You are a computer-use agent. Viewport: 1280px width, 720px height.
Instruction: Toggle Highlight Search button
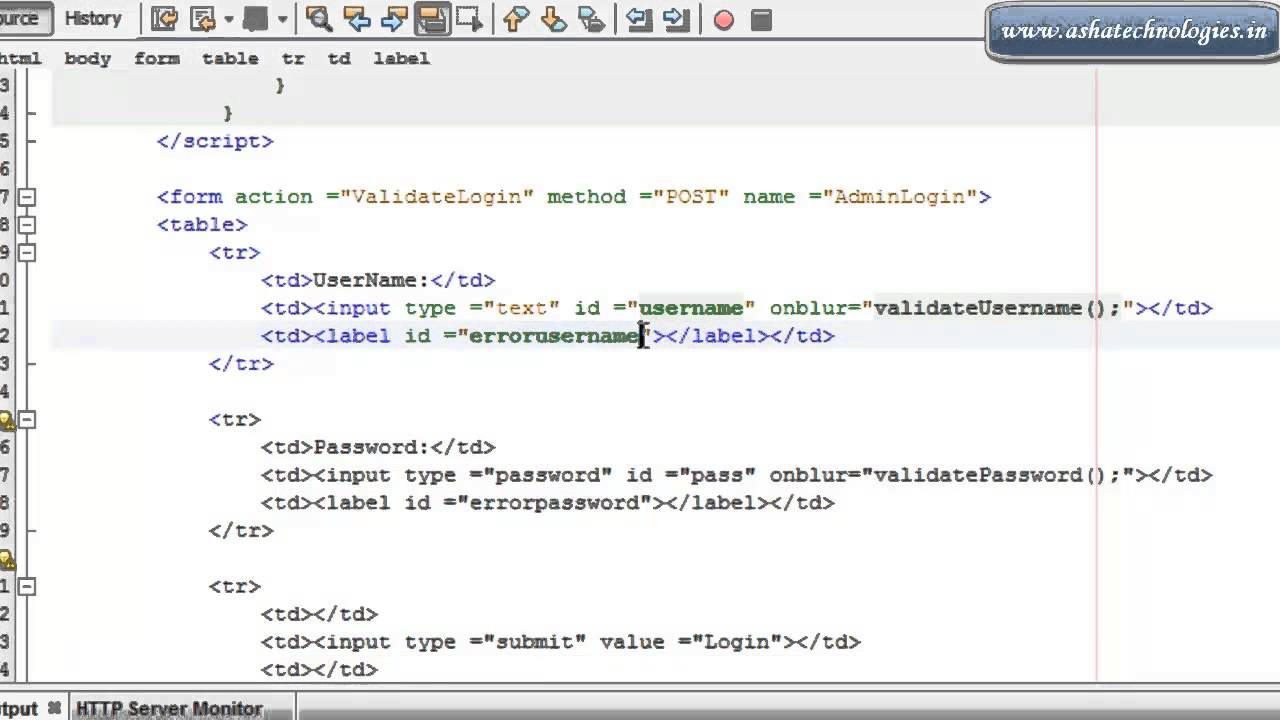click(x=432, y=19)
